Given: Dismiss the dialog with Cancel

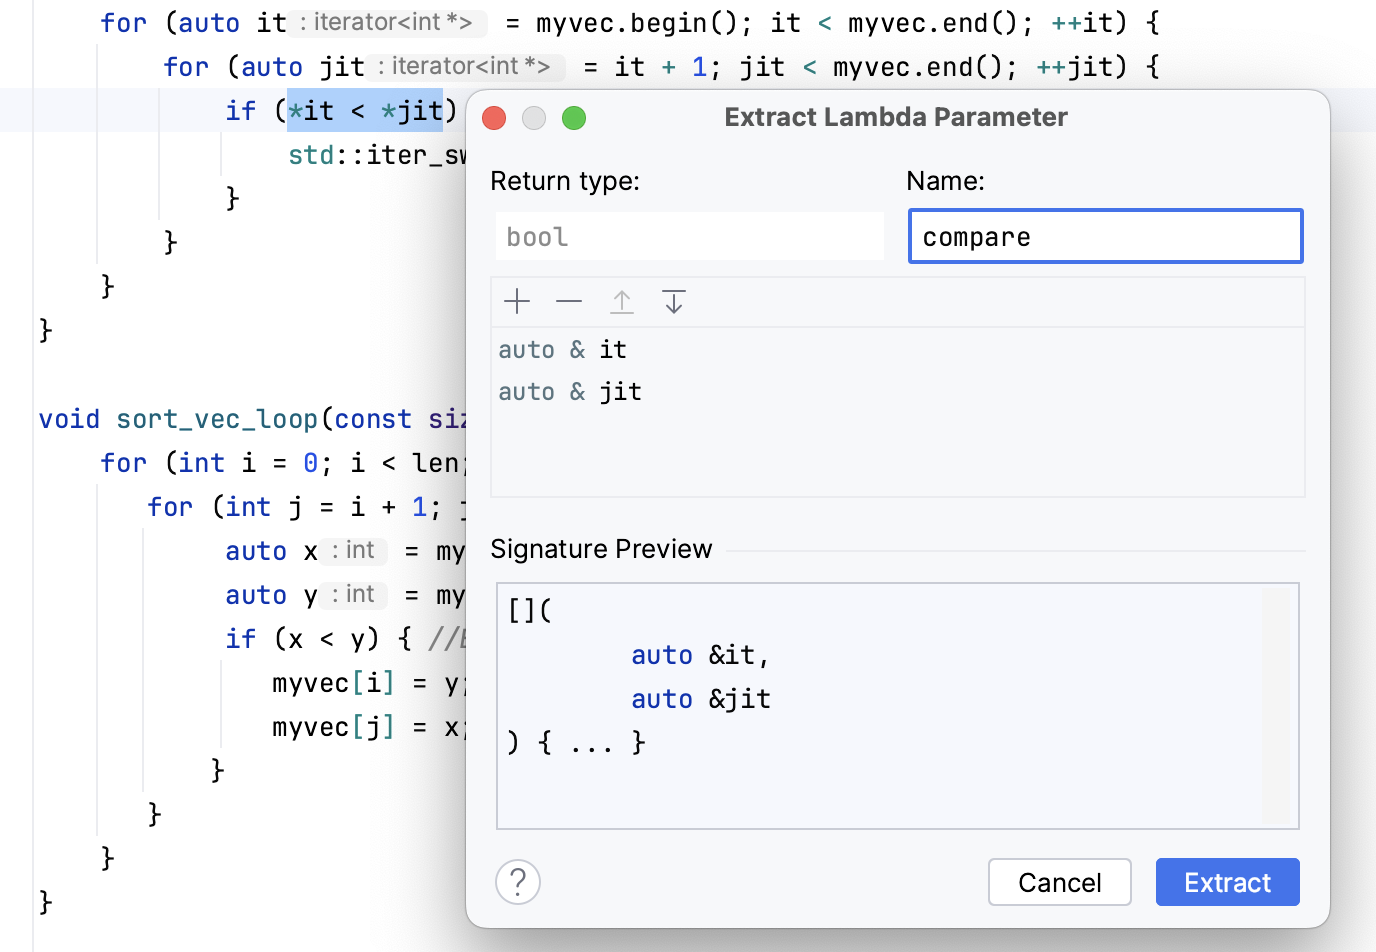Looking at the screenshot, I should [1059, 881].
